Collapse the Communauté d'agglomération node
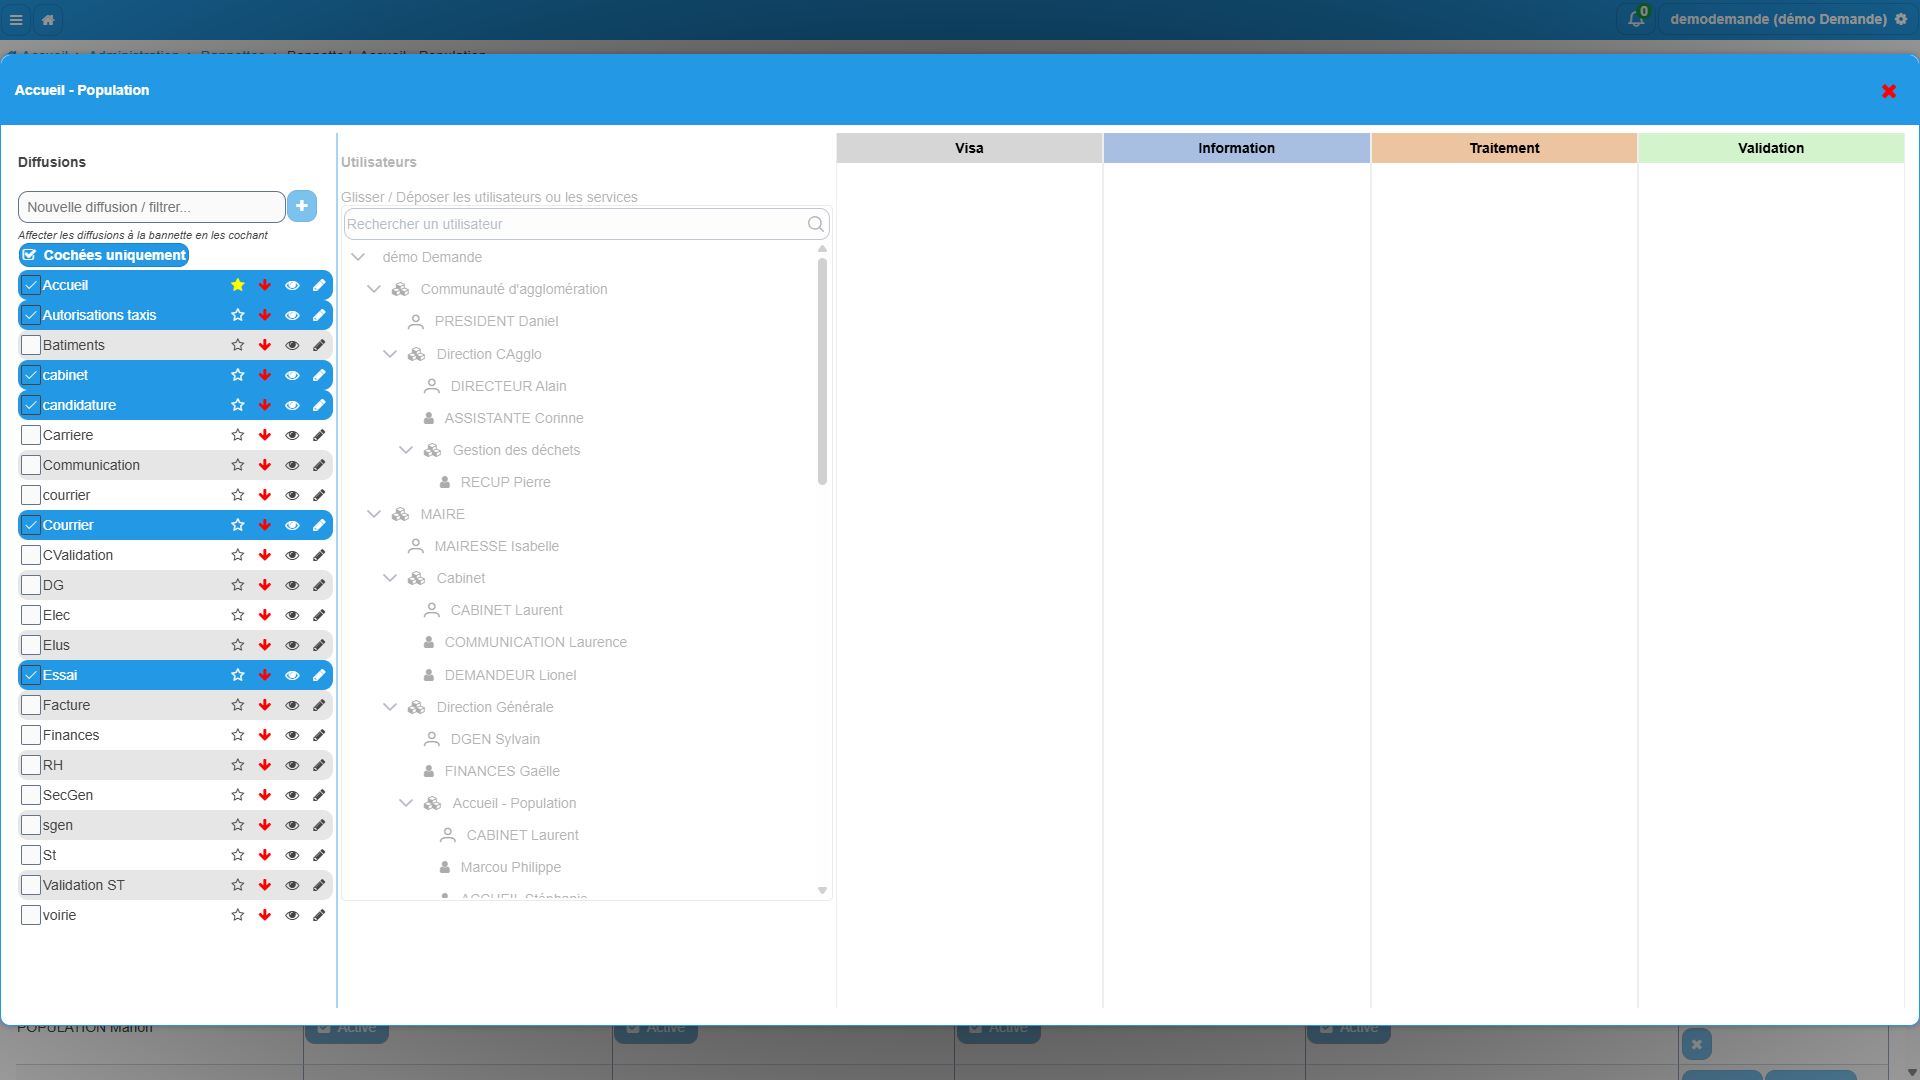 coord(374,289)
